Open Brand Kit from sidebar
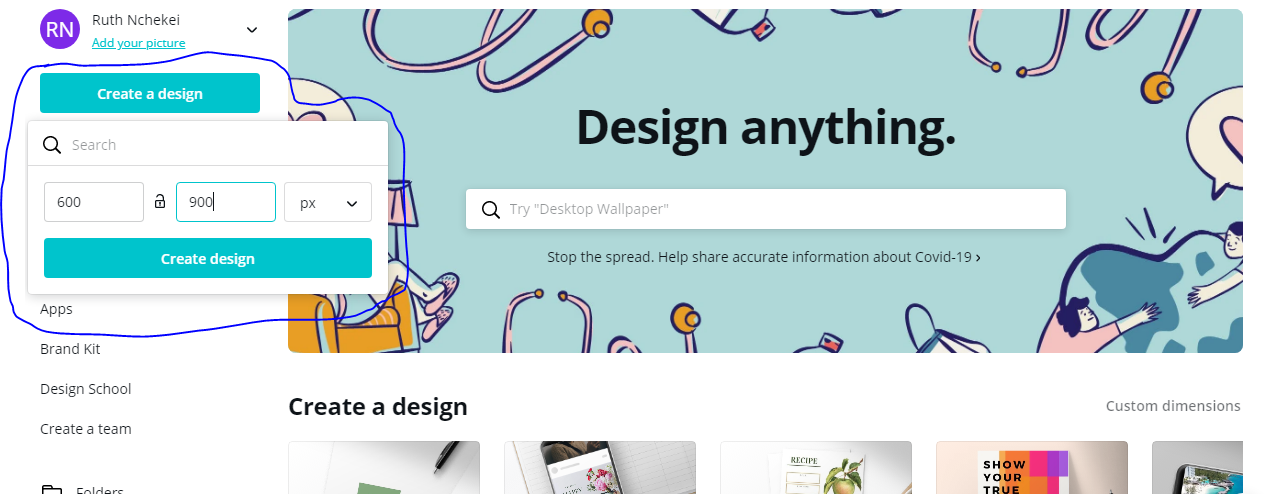Image resolution: width=1264 pixels, height=494 pixels. [x=70, y=349]
